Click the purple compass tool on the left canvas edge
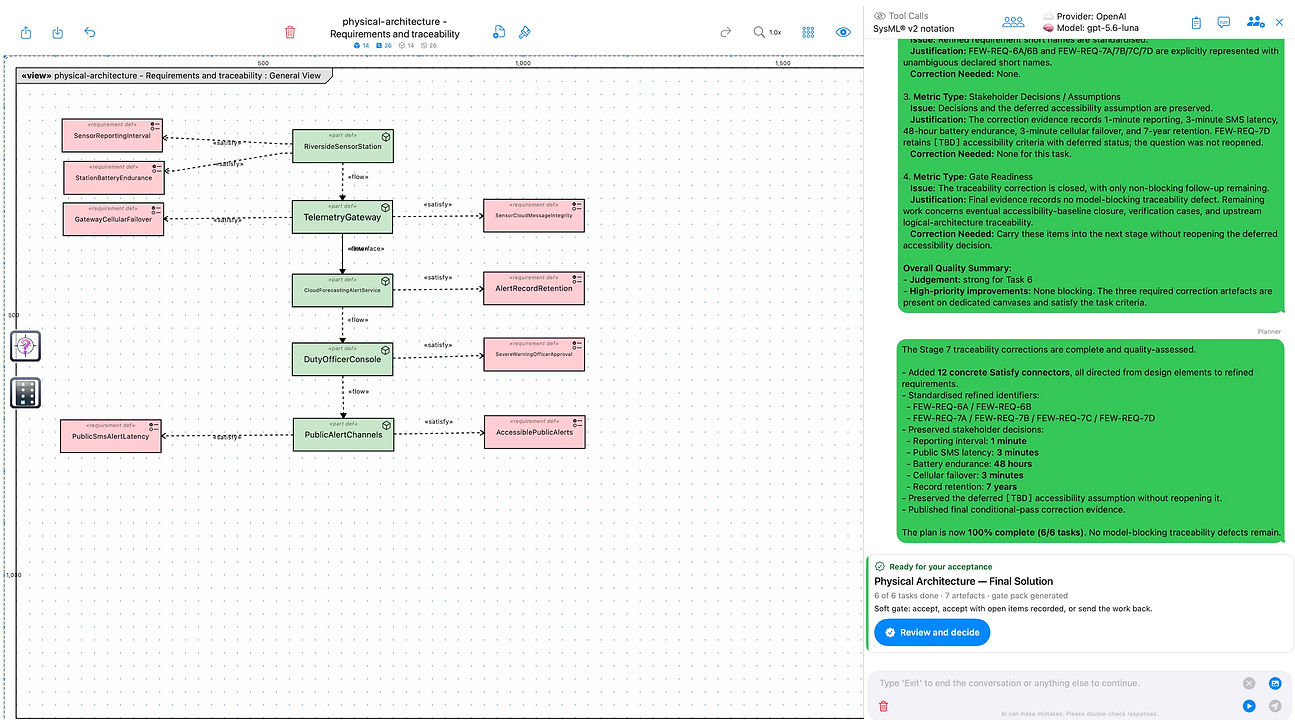The width and height of the screenshot is (1295, 720). coord(26,346)
